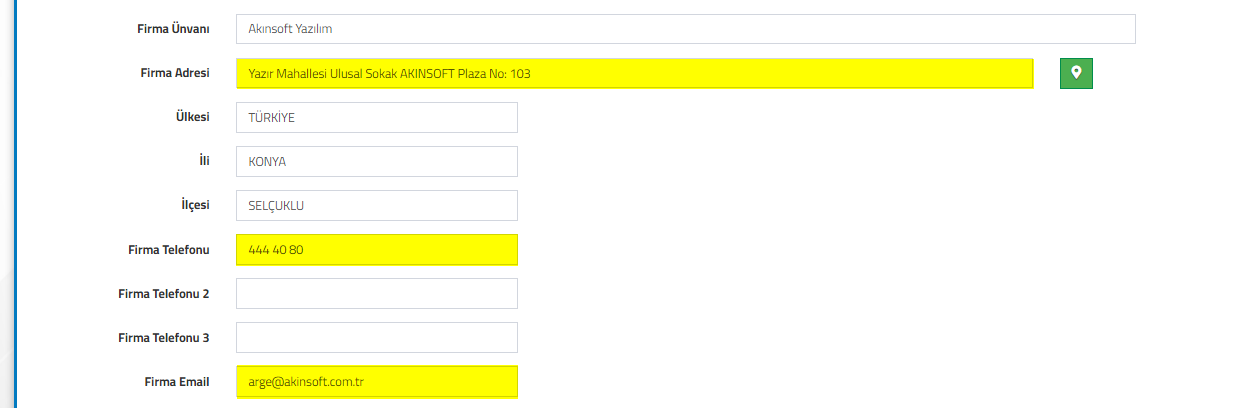Click the blue vertical border stripe
This screenshot has width=1252, height=408.
(16, 204)
